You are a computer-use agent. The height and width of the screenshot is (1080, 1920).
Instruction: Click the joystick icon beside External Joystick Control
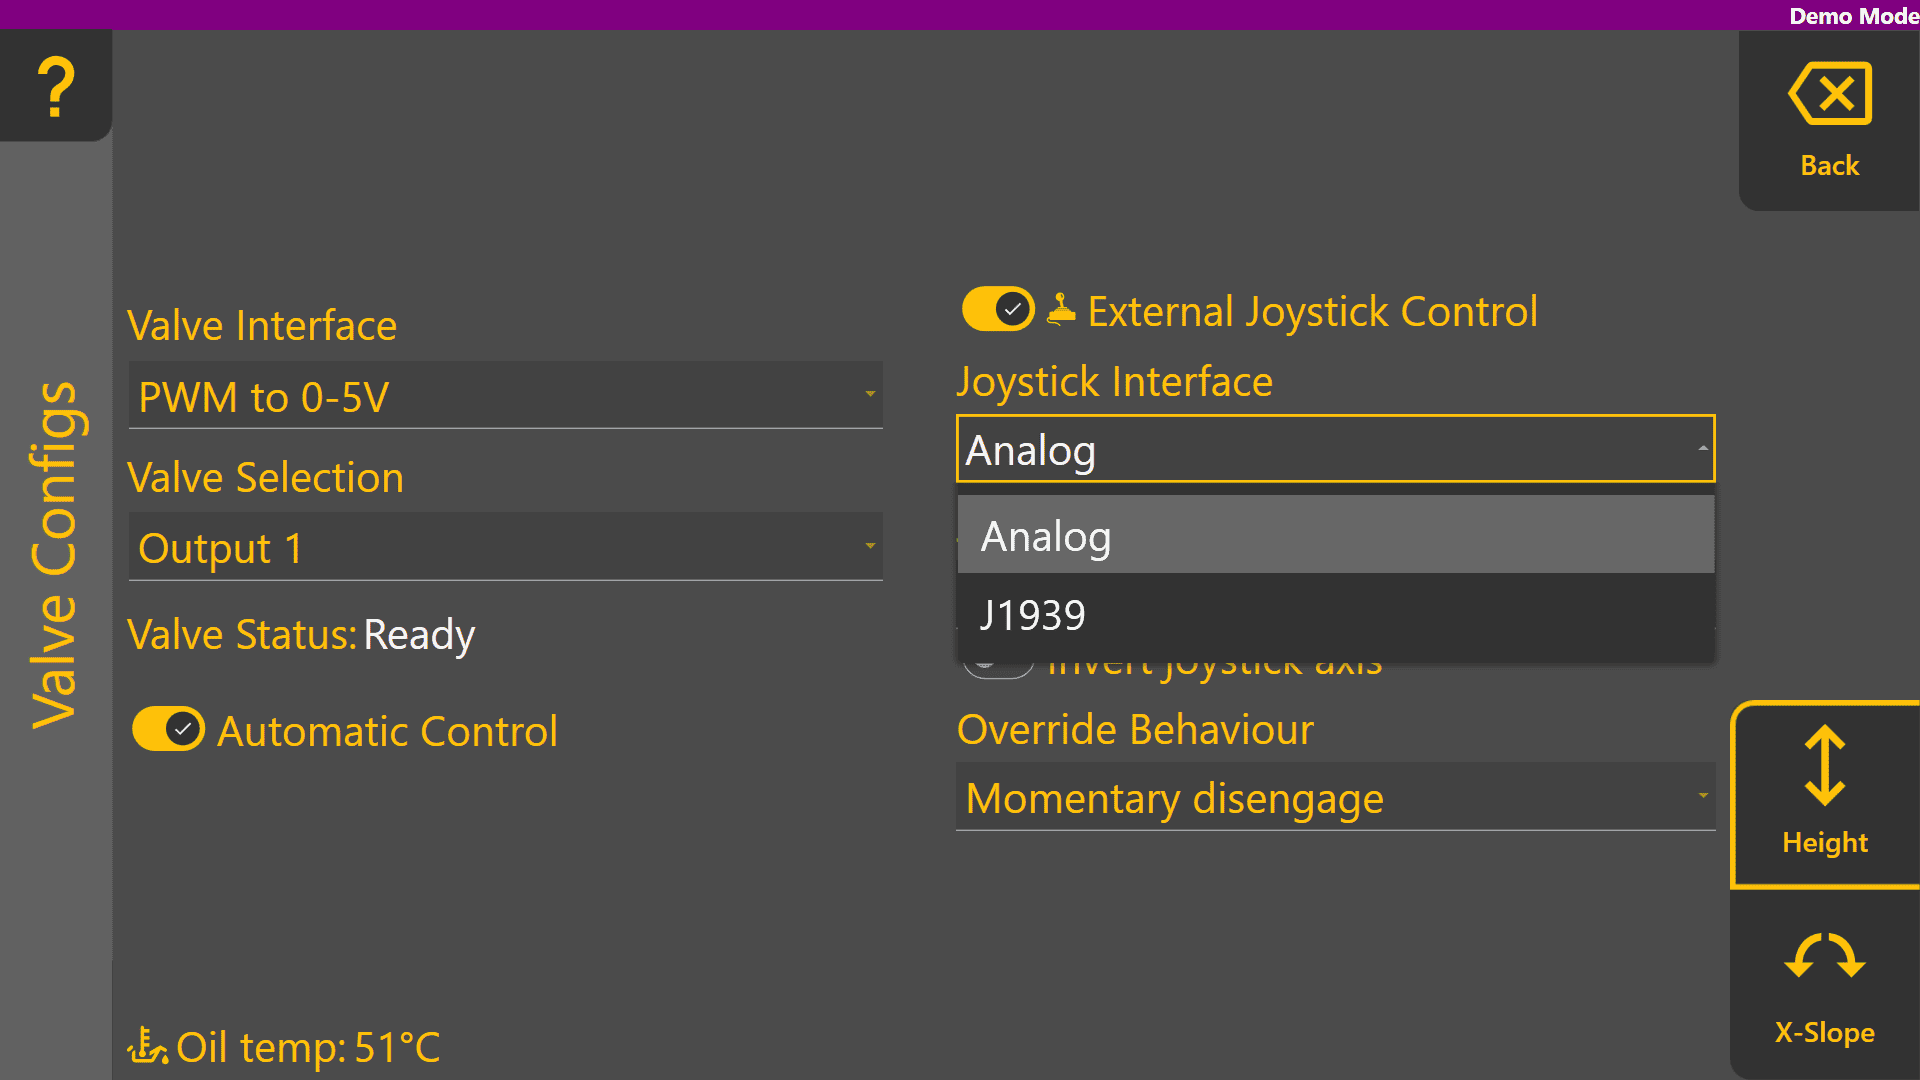point(1061,310)
